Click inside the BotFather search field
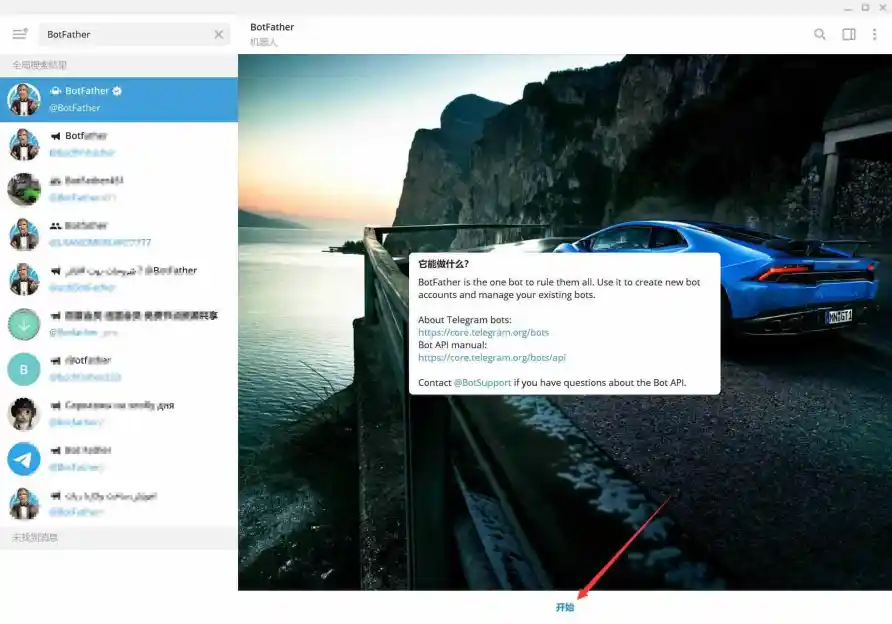The height and width of the screenshot is (624, 892). pyautogui.click(x=125, y=34)
